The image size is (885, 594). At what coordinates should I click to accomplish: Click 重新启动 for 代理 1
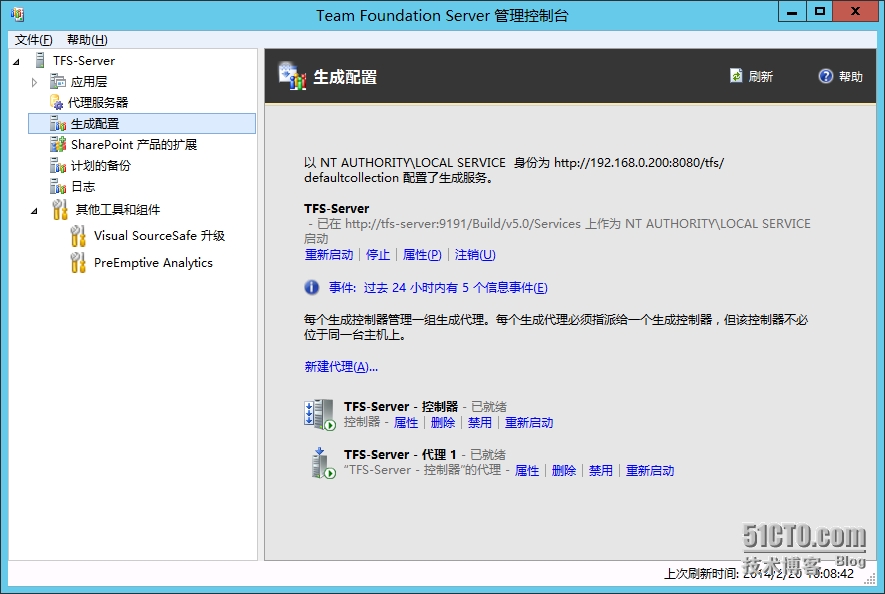(x=650, y=470)
